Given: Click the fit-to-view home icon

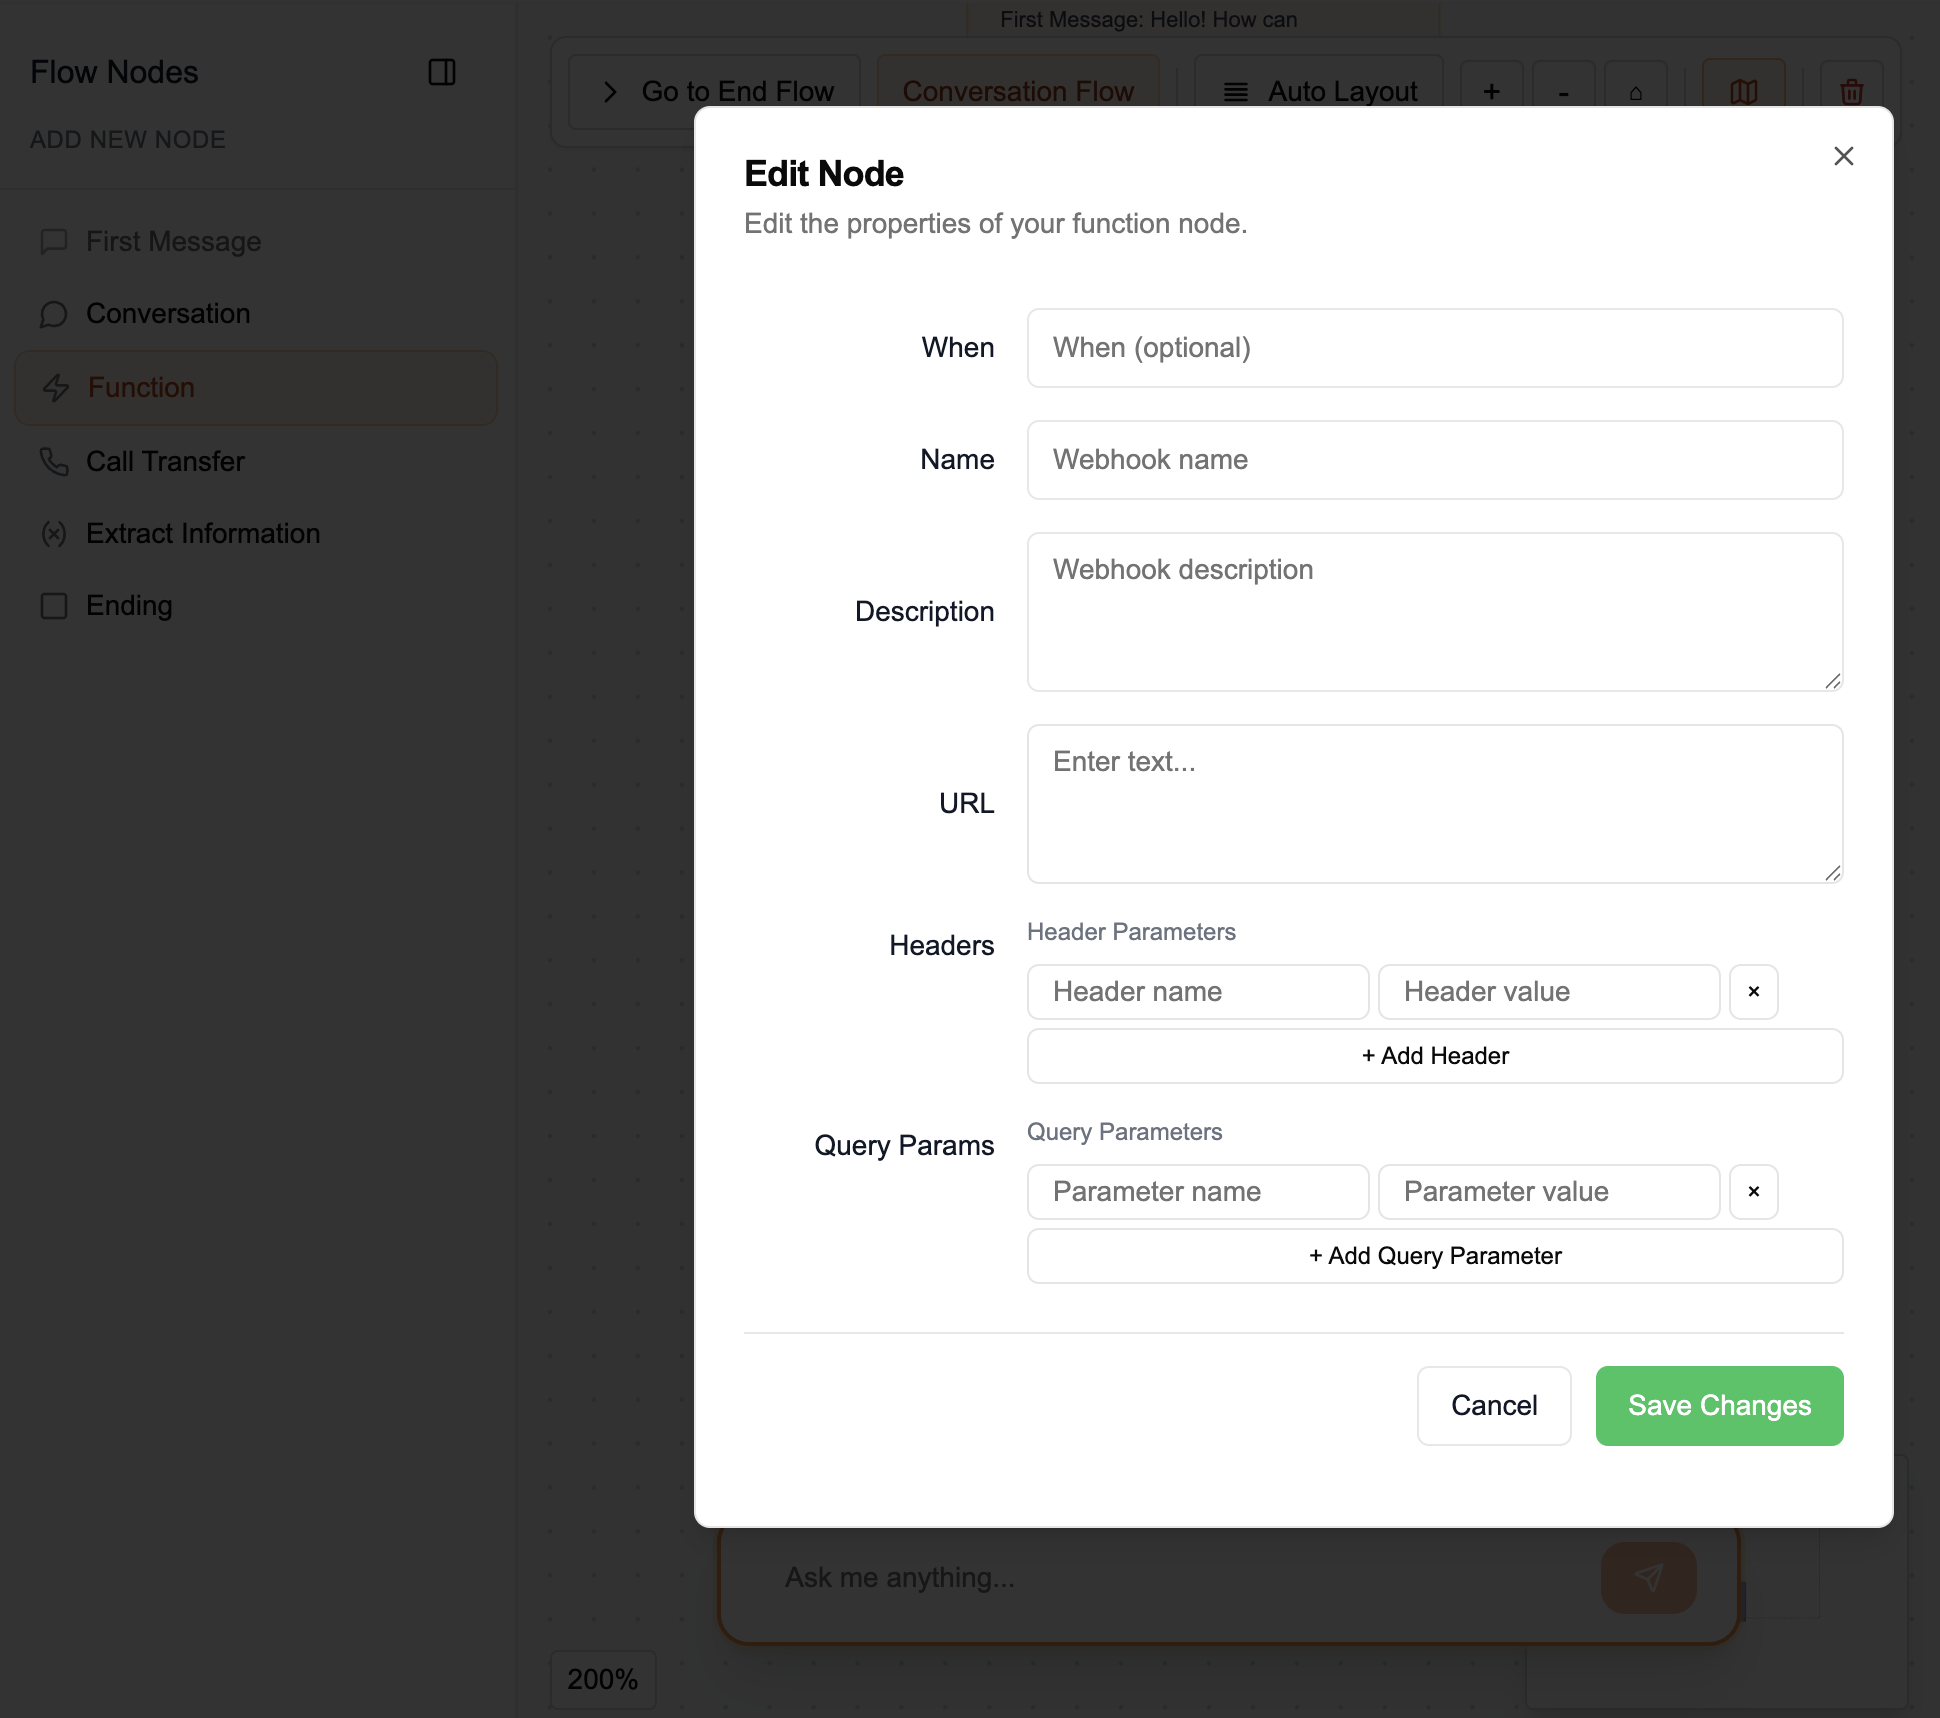Looking at the screenshot, I should [1636, 91].
